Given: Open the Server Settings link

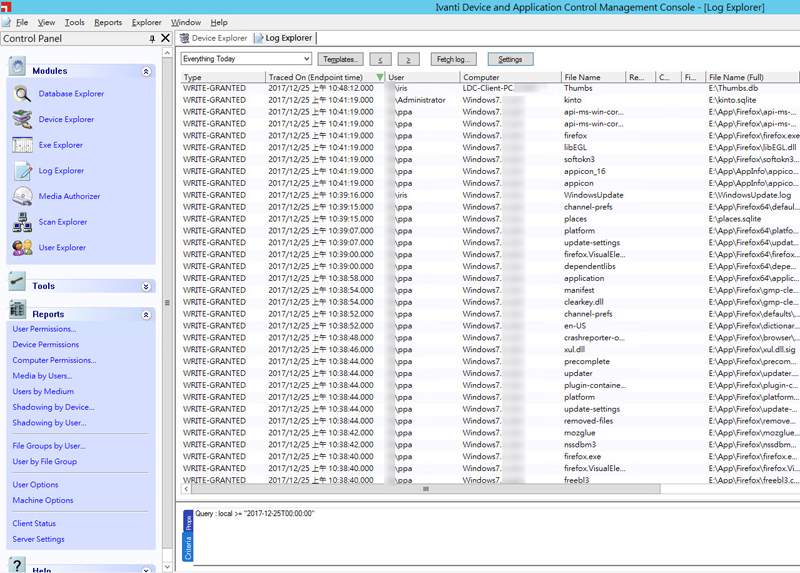Looking at the screenshot, I should click(38, 539).
